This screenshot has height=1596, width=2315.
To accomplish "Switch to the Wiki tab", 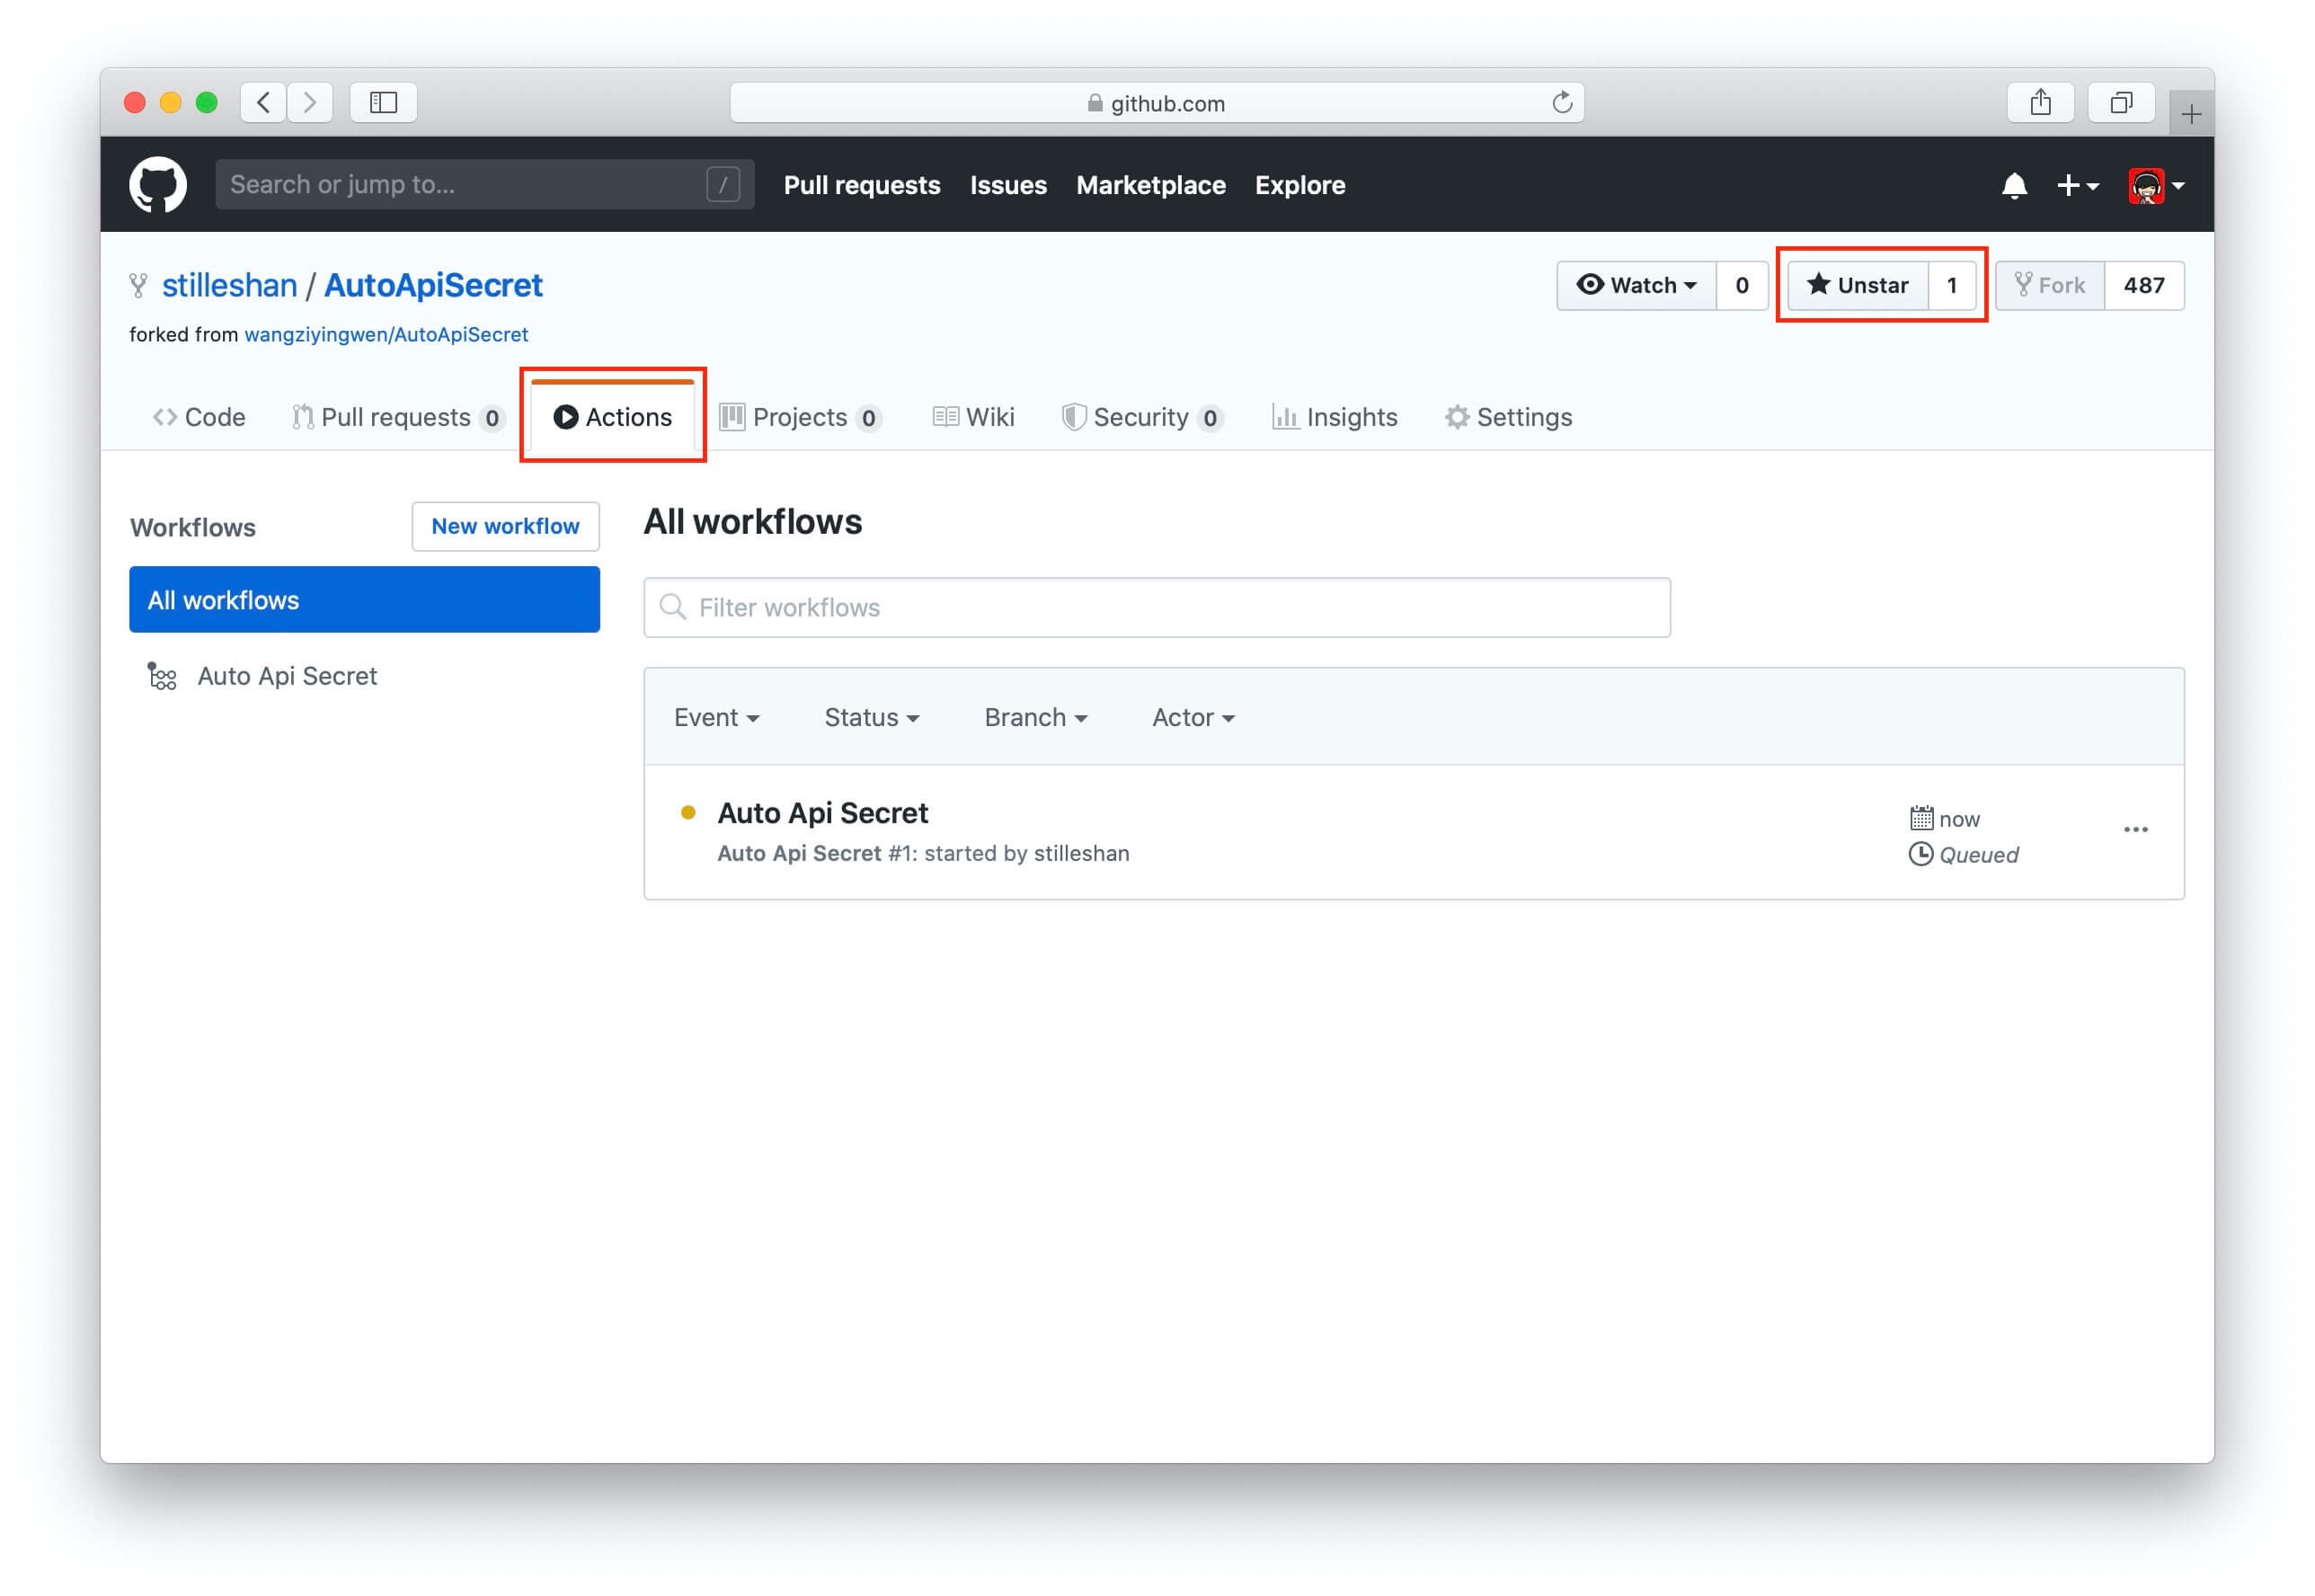I will pyautogui.click(x=973, y=417).
